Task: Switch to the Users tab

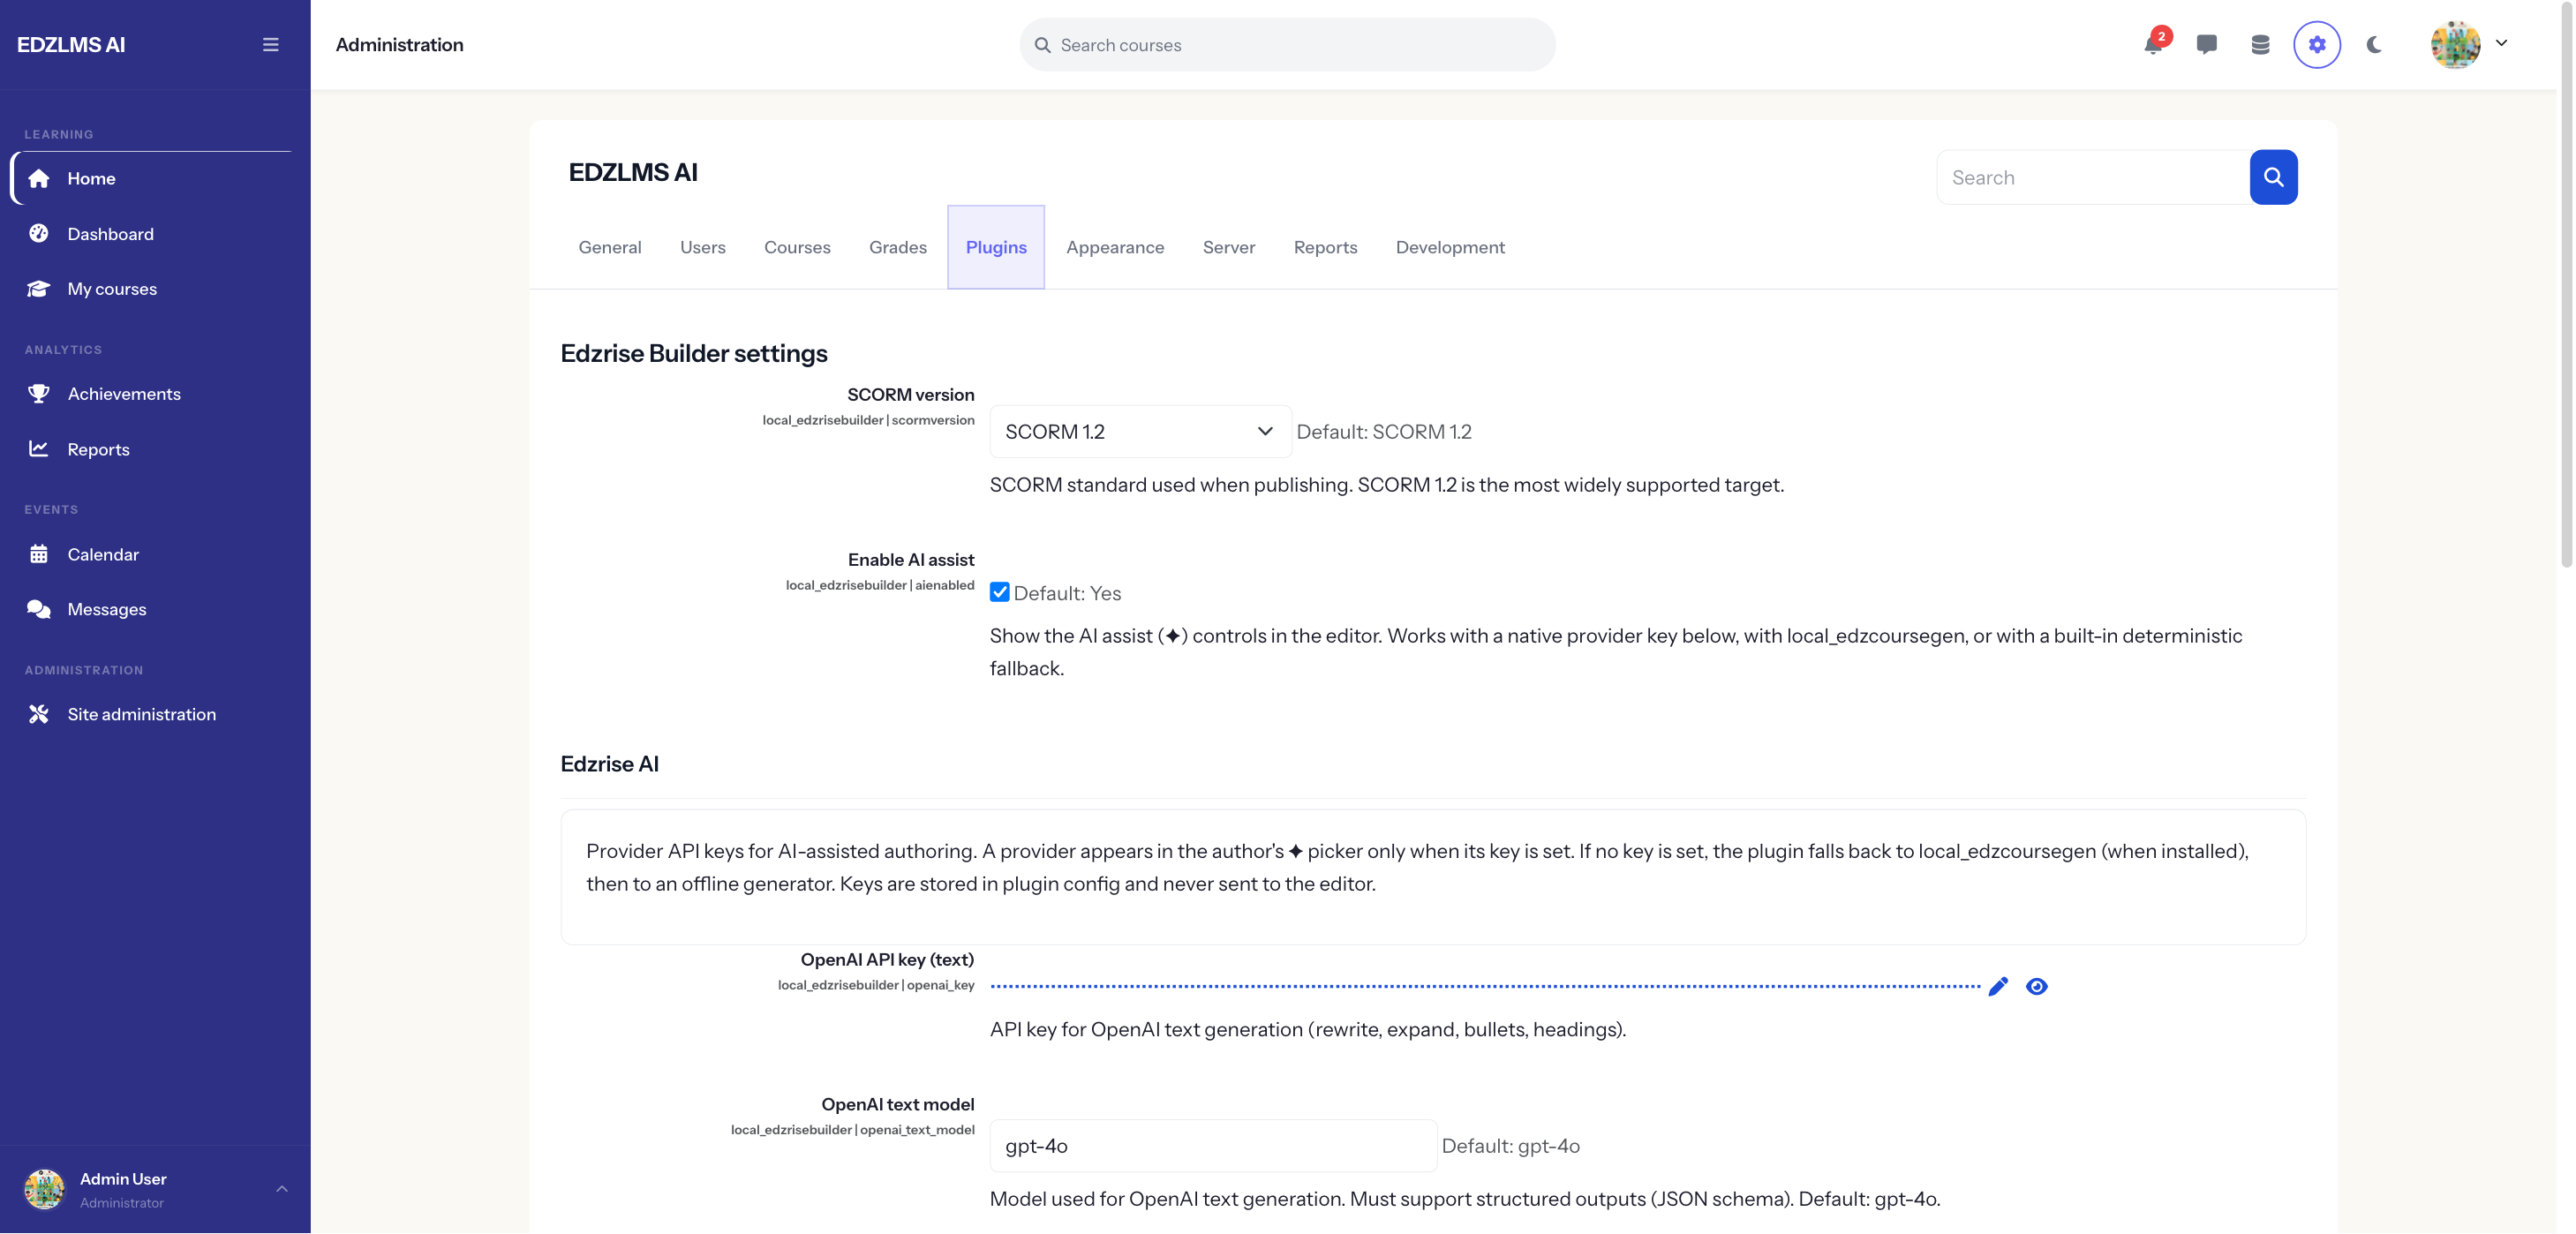Action: (702, 247)
